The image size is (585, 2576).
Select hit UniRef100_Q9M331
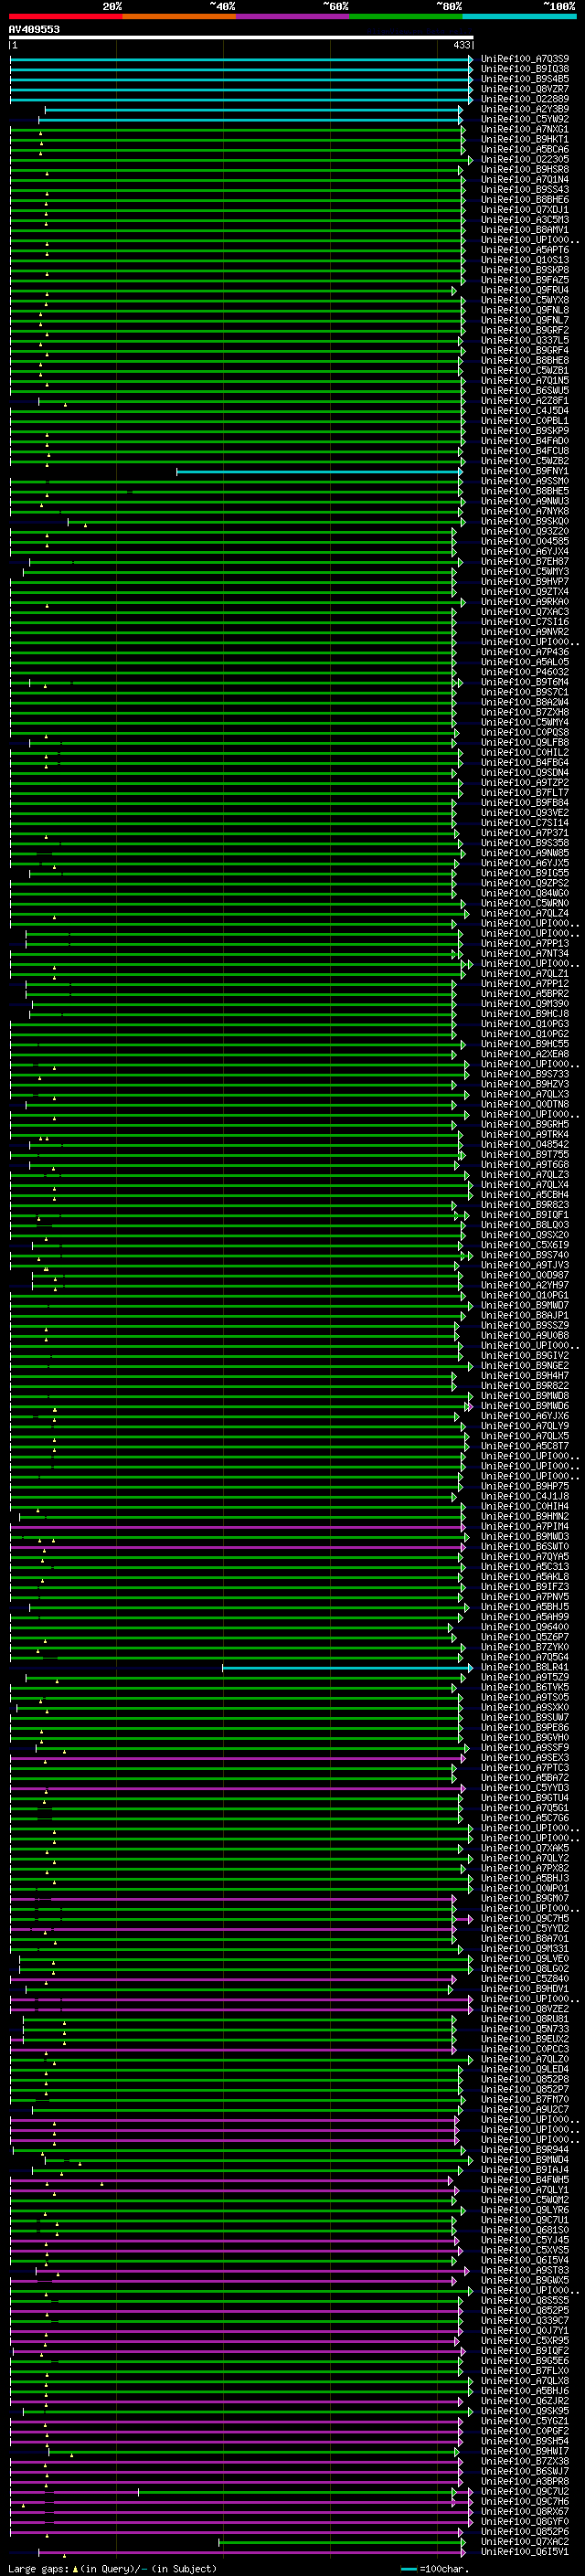pos(525,1948)
